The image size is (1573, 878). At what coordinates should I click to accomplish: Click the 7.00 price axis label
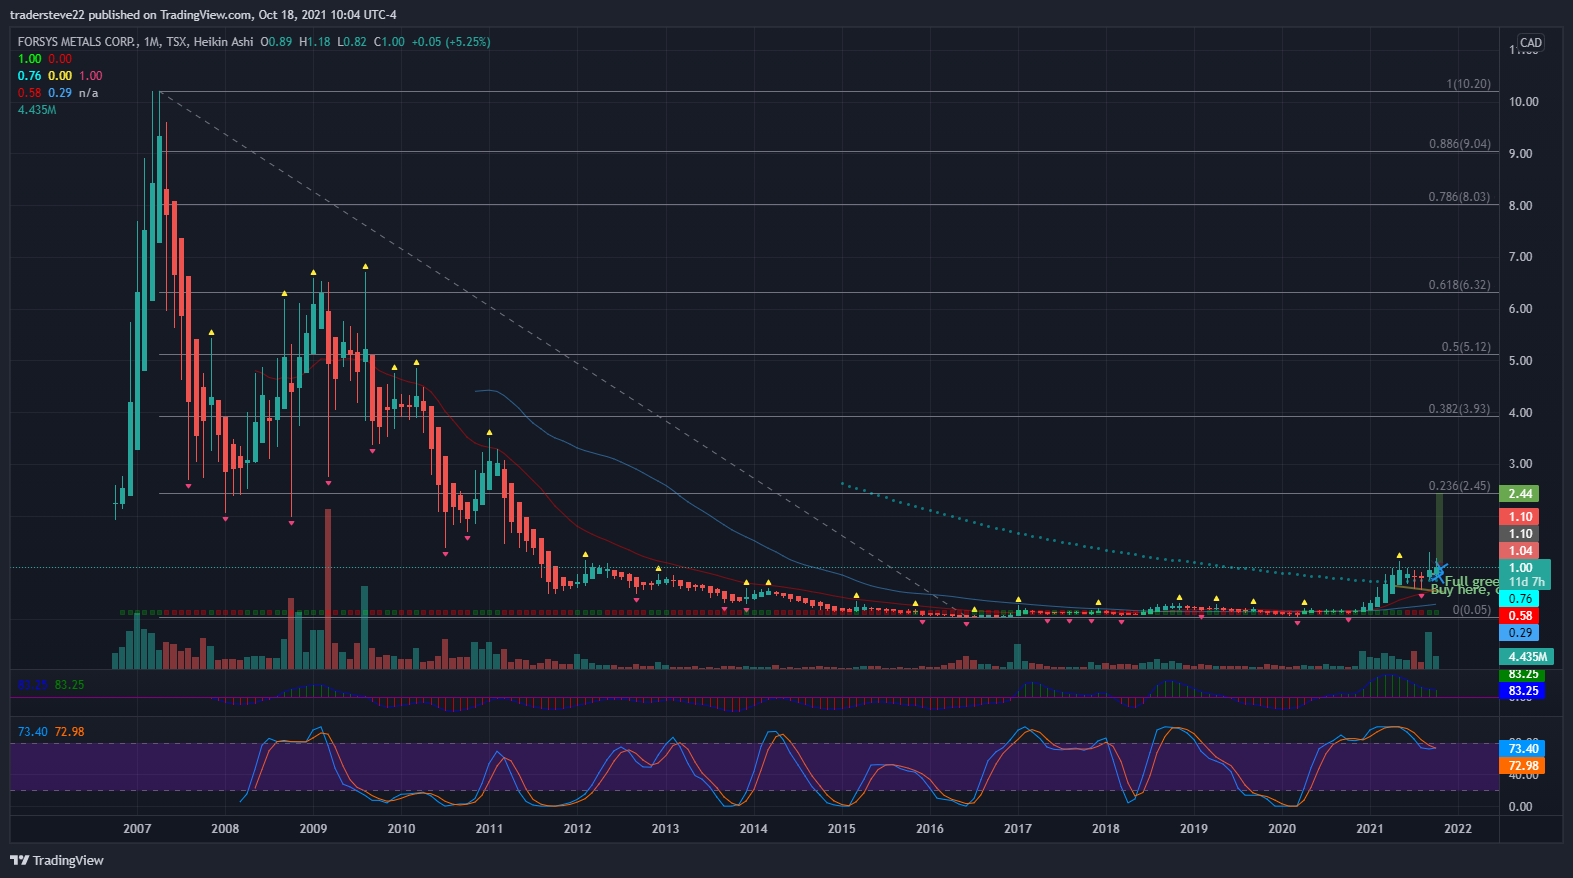coord(1520,257)
